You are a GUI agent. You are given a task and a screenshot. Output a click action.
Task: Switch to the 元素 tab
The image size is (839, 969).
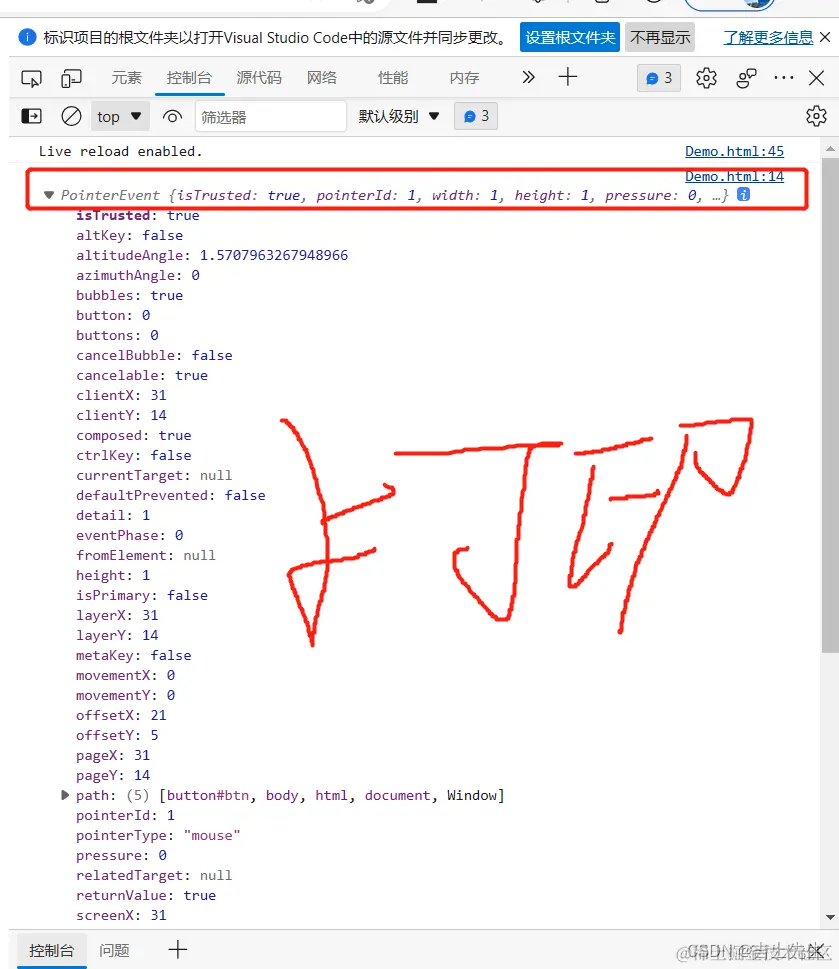[x=127, y=78]
